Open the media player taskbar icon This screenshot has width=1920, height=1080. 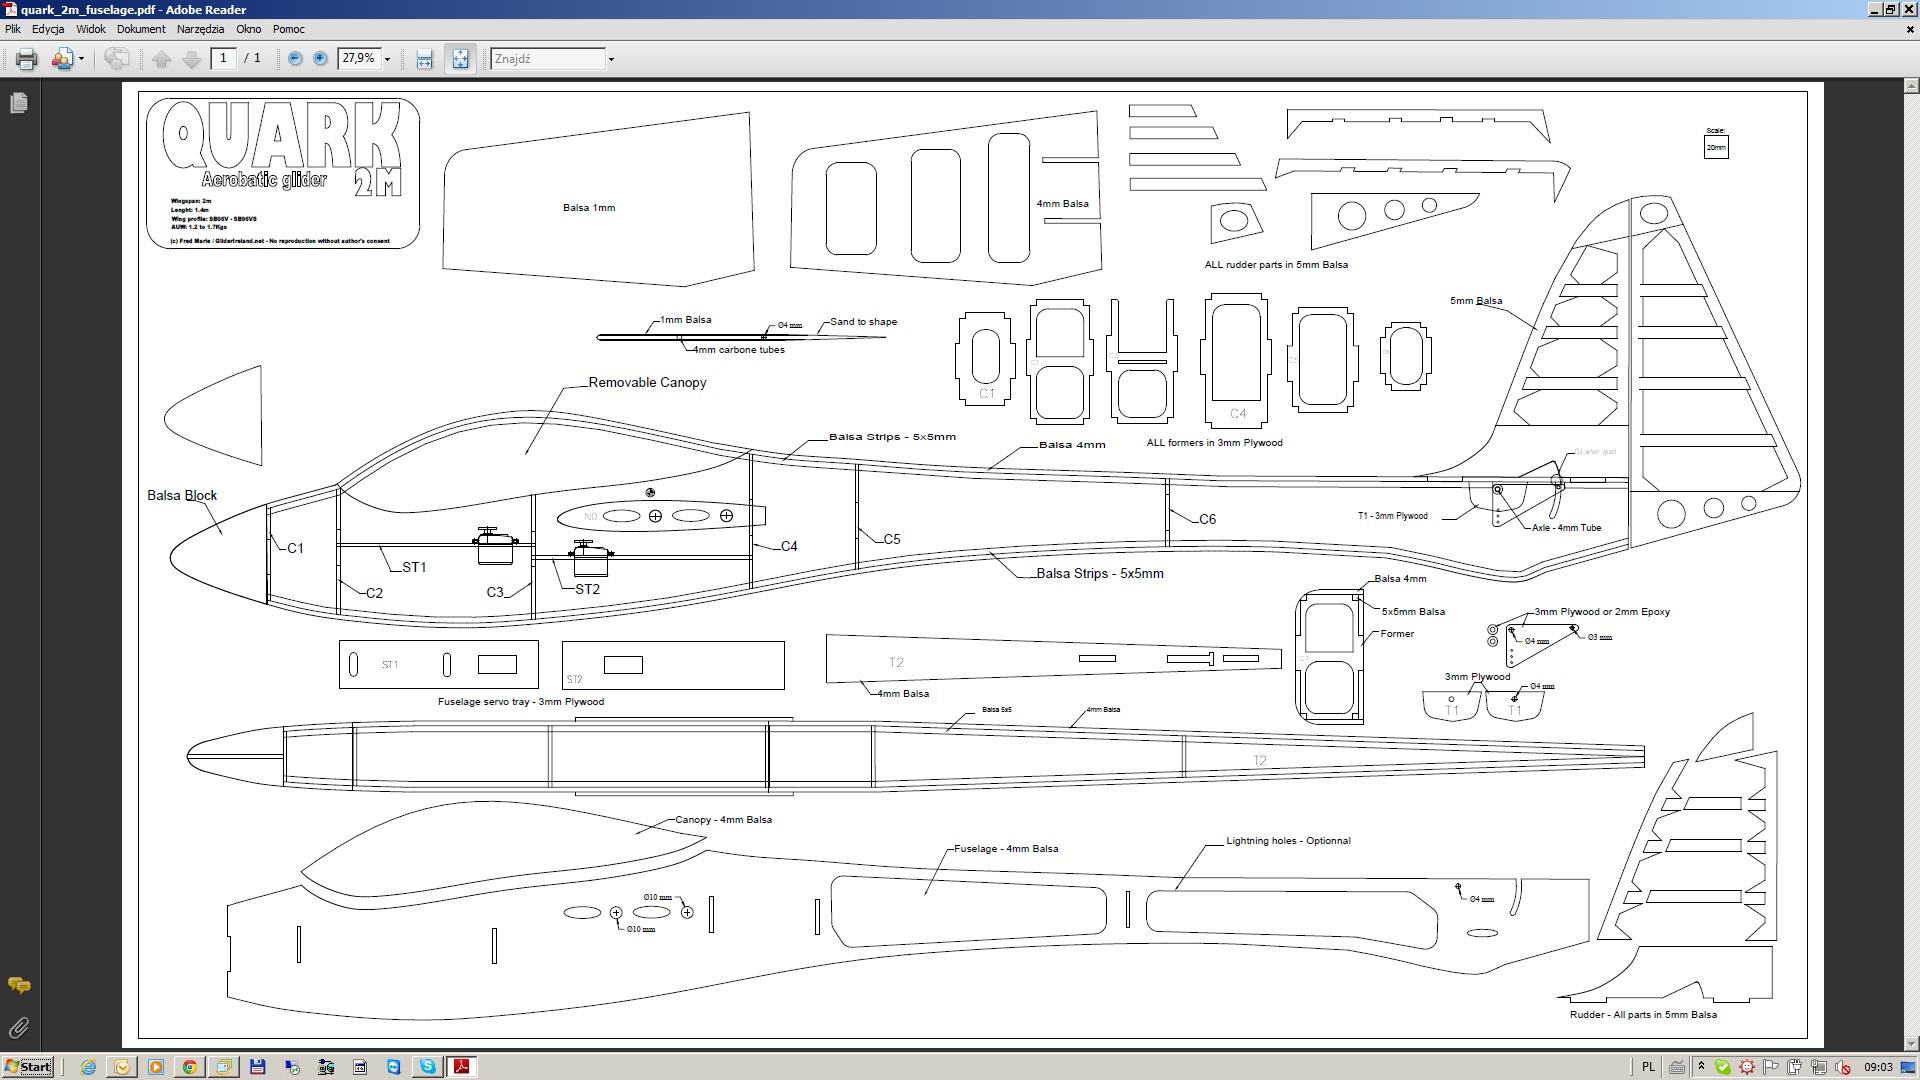(x=156, y=1067)
